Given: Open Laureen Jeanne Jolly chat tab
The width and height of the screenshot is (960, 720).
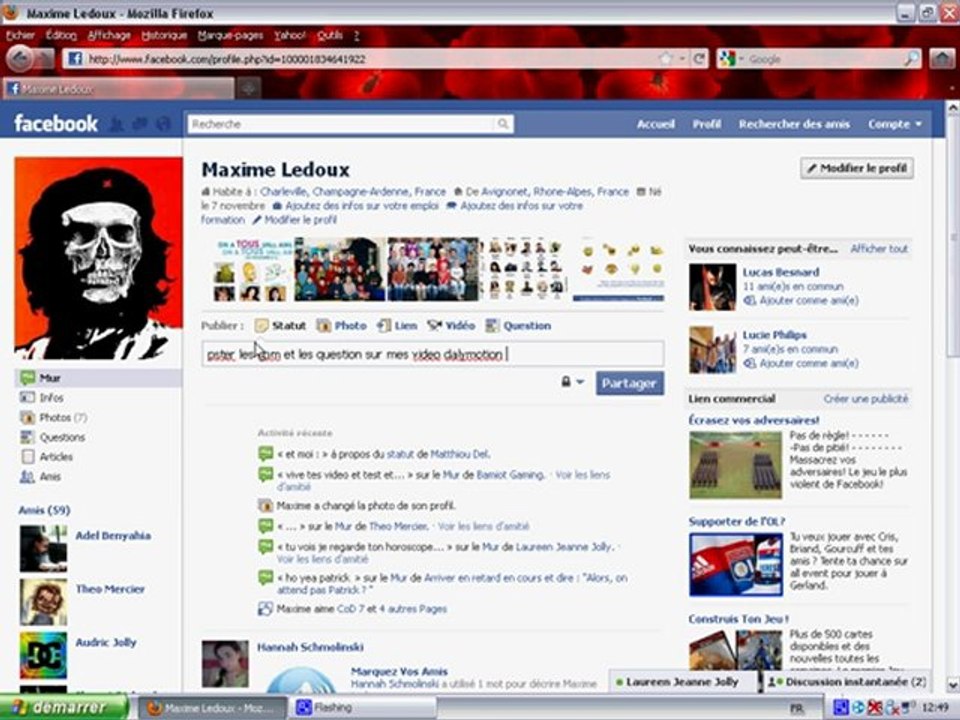Looking at the screenshot, I should click(683, 682).
